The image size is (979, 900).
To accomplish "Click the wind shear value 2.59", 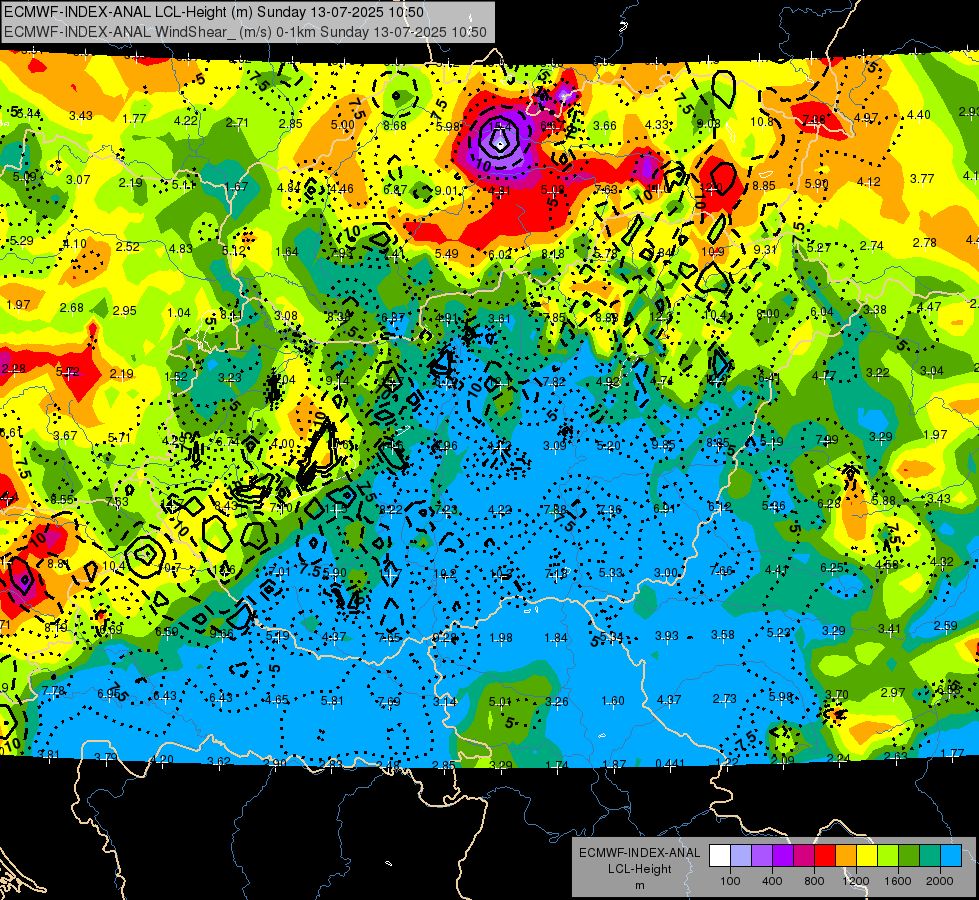I will pos(946,625).
